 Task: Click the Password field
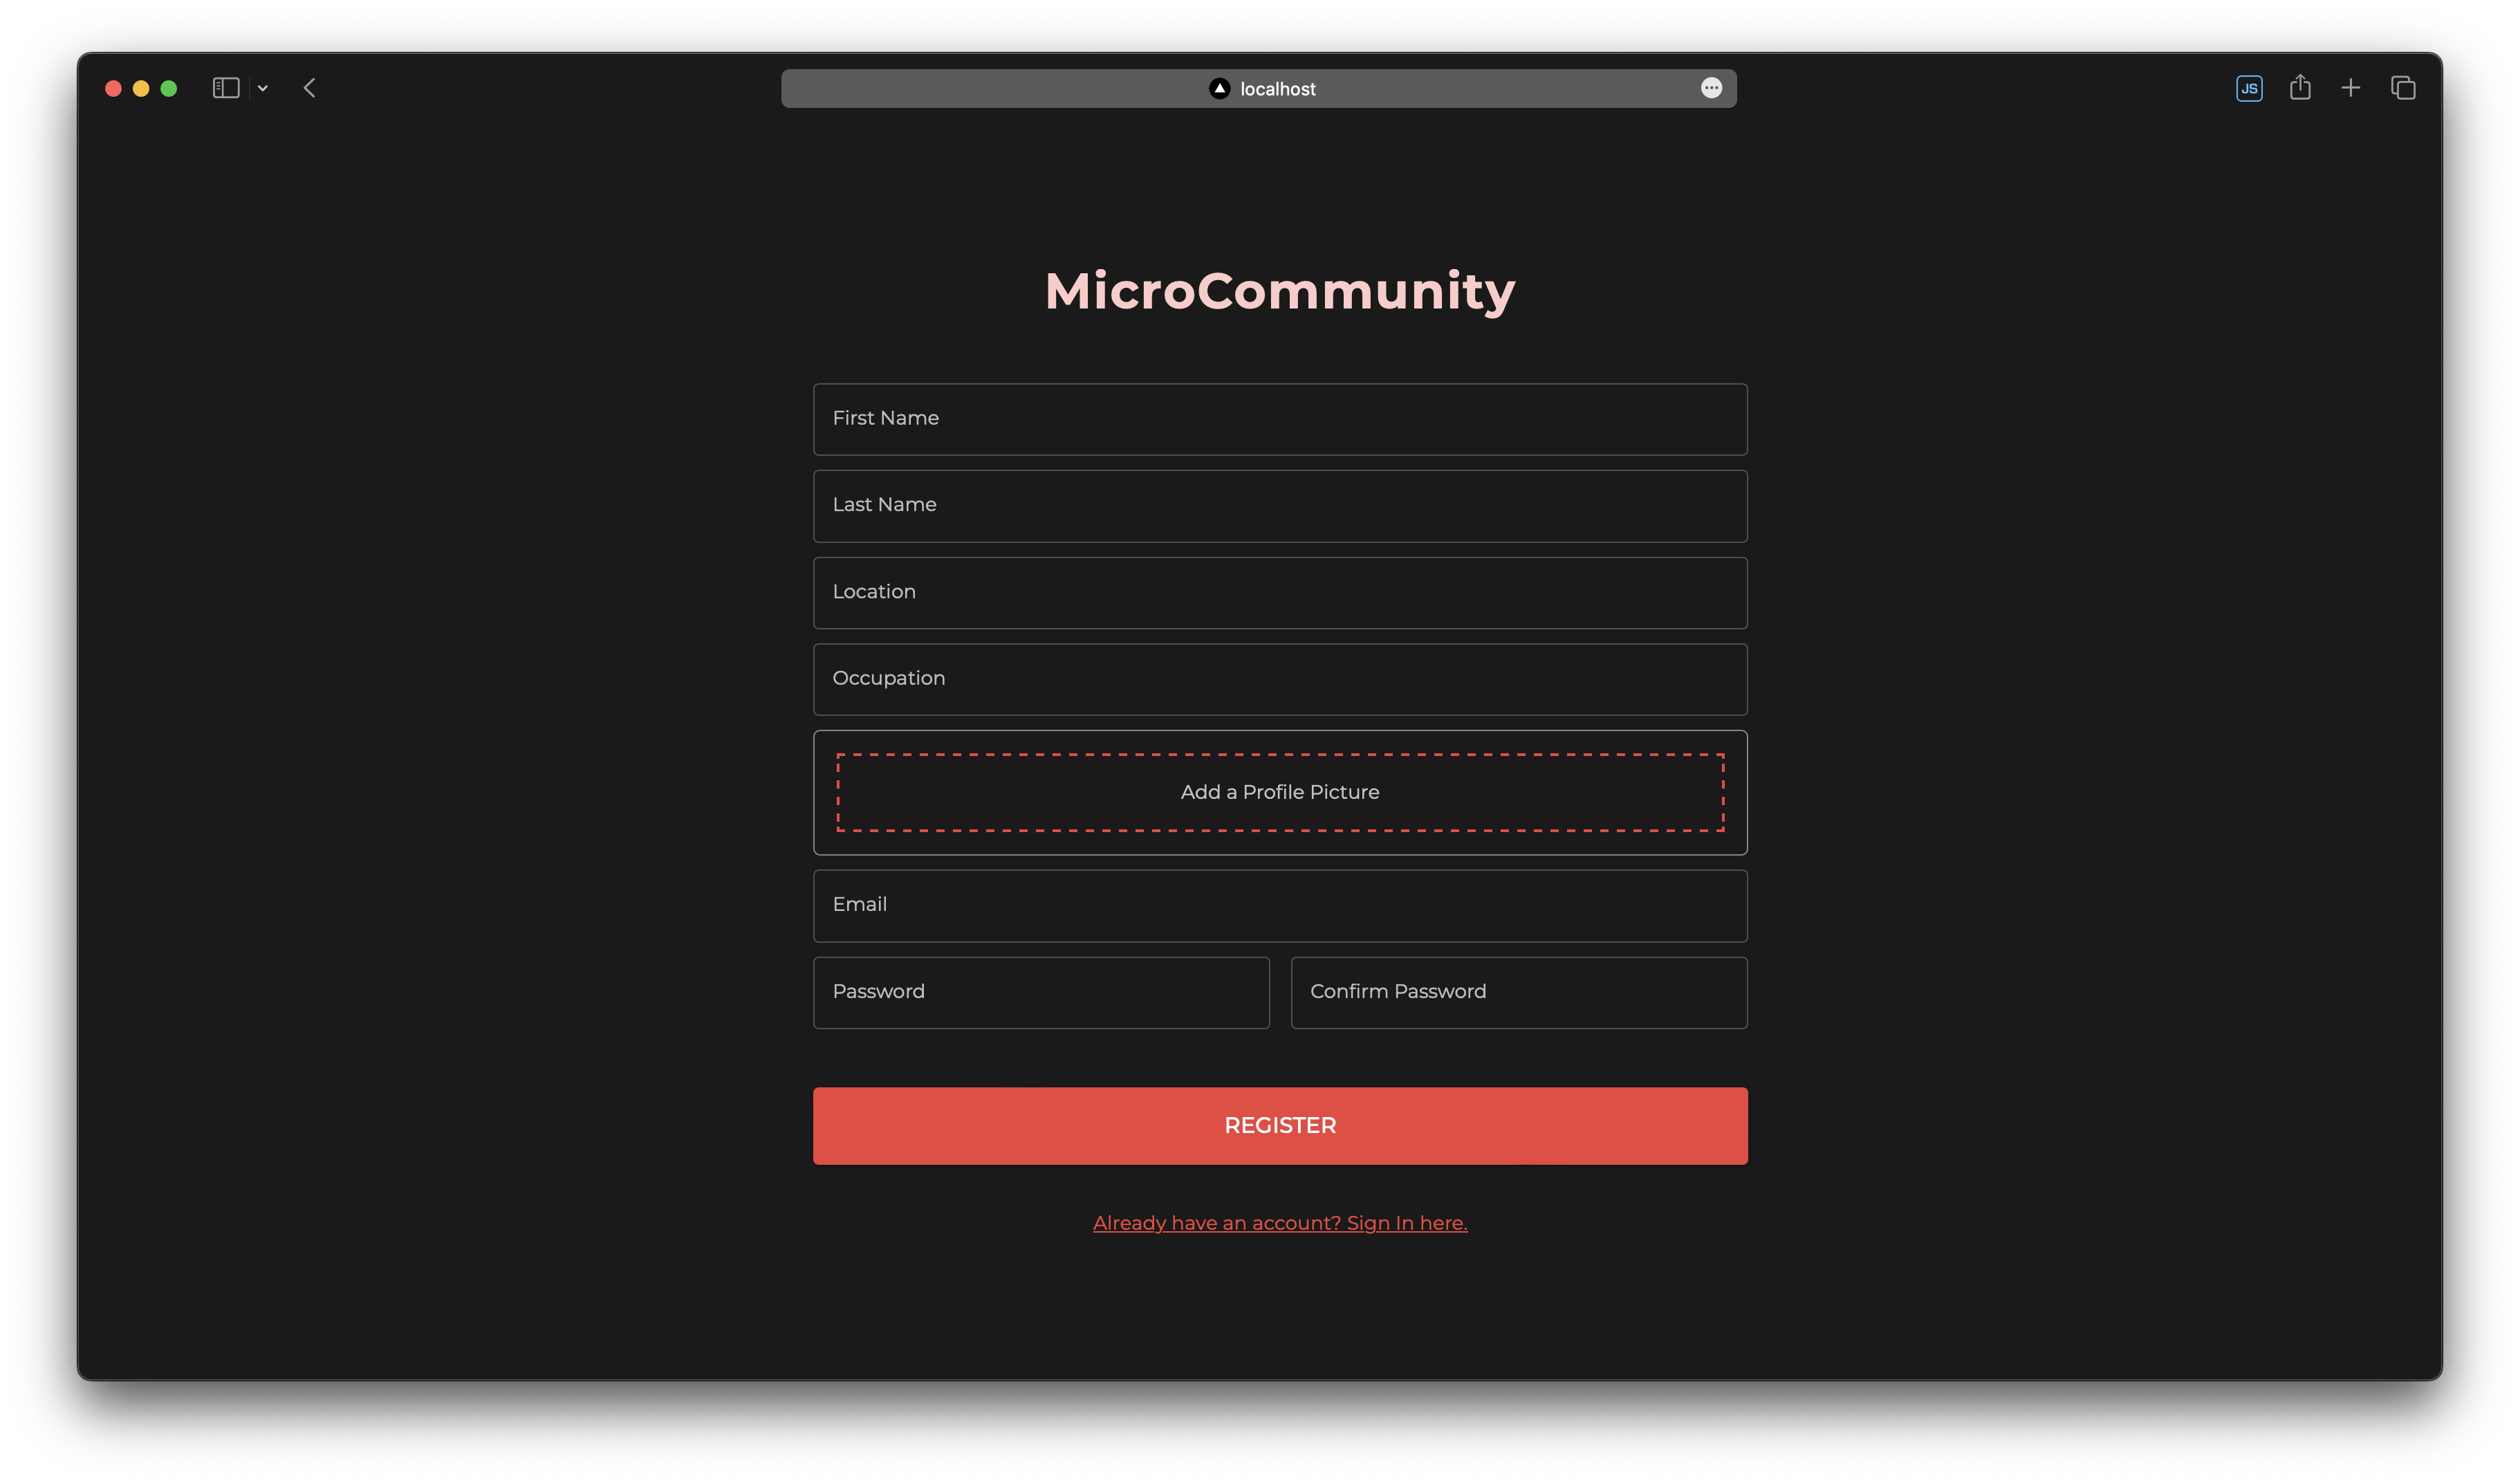(x=1041, y=992)
